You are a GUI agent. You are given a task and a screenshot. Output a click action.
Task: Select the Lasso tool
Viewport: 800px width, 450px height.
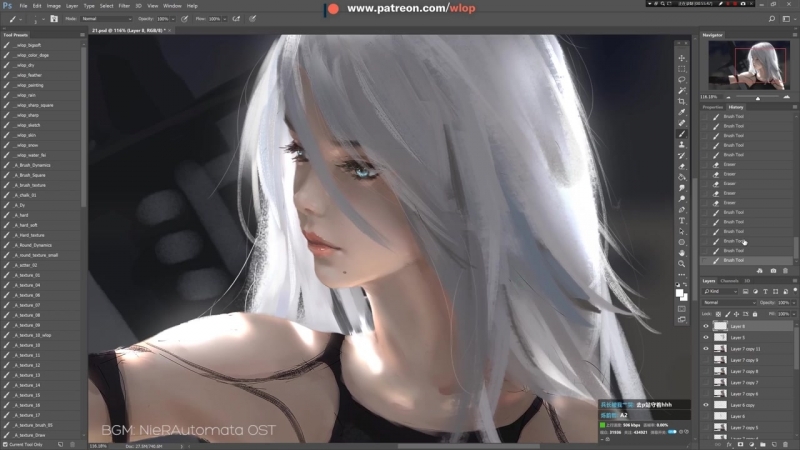[x=682, y=80]
